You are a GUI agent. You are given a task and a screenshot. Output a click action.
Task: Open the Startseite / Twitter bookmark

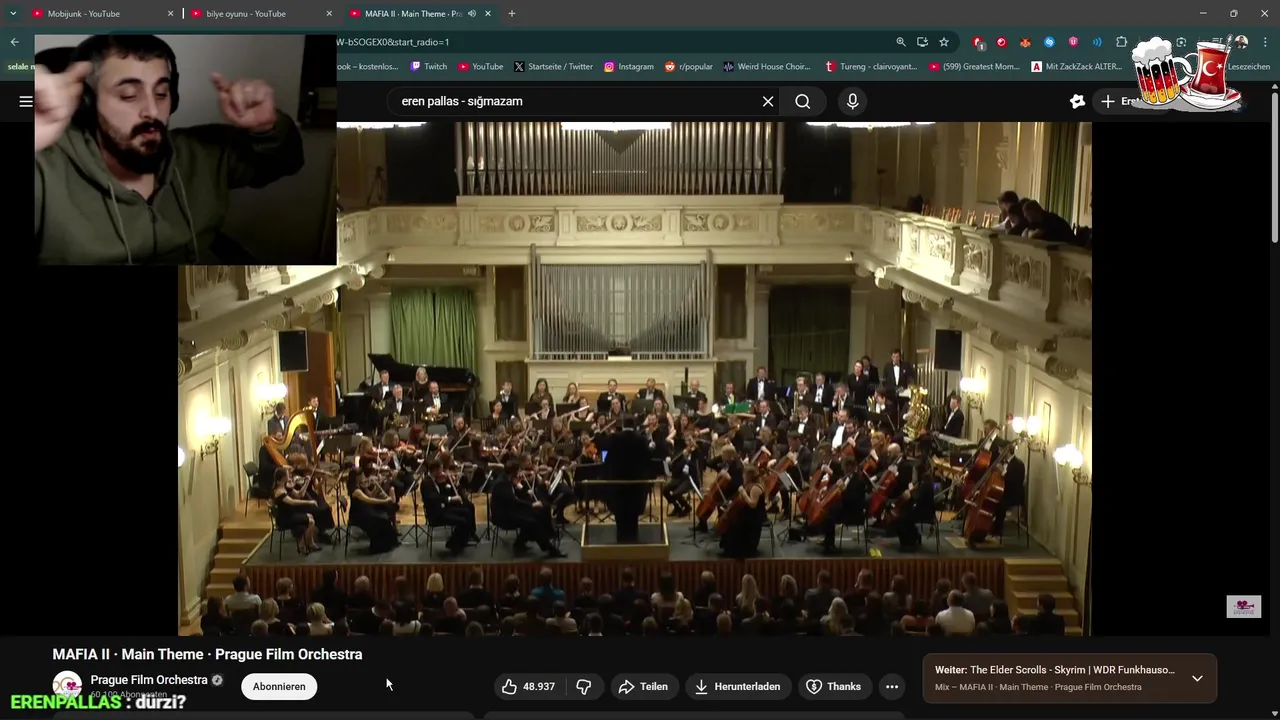[553, 67]
